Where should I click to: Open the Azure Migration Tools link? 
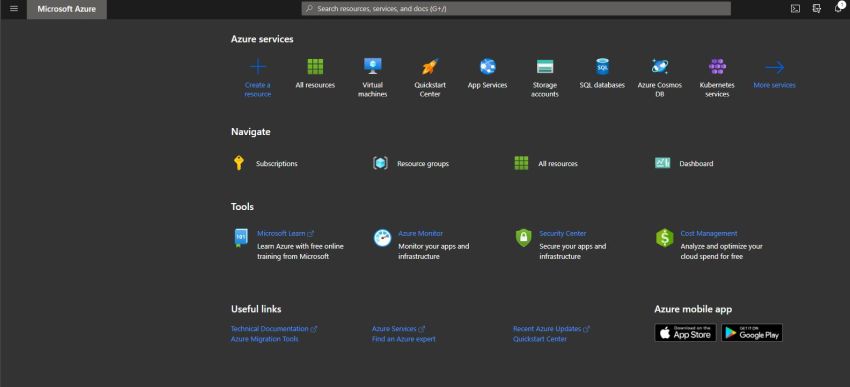265,339
